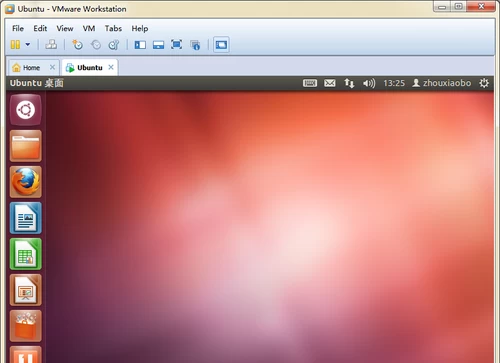The height and width of the screenshot is (363, 500).
Task: Open the Edit menu
Action: (40, 28)
